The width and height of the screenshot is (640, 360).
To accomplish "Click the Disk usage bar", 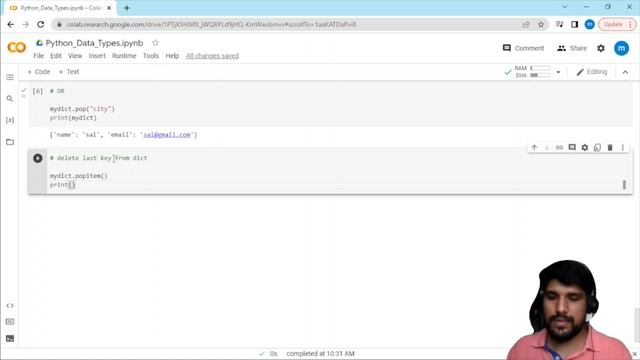I will click(540, 76).
